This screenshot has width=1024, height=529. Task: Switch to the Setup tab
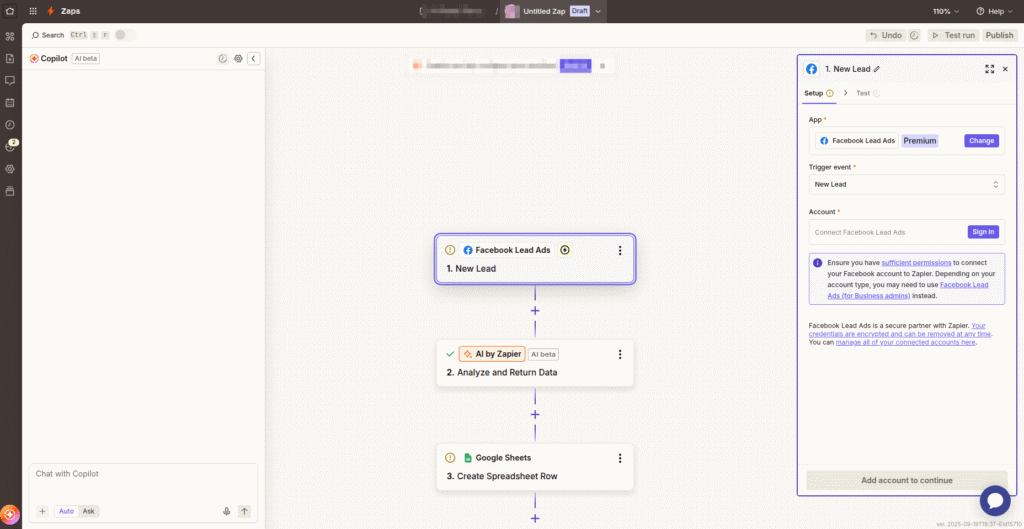[x=818, y=93]
